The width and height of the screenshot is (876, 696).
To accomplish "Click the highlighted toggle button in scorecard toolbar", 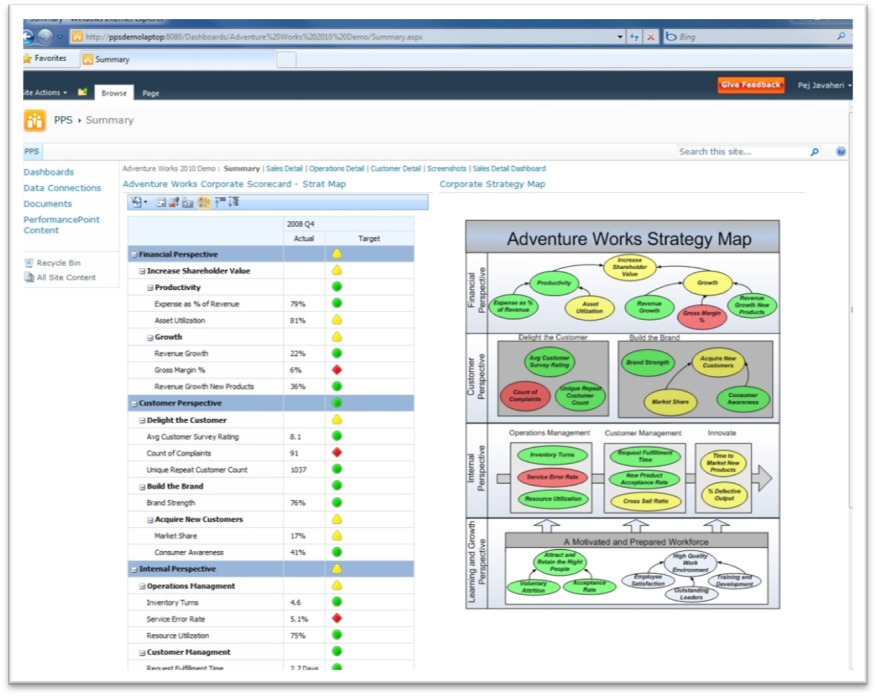I will pyautogui.click(x=204, y=202).
